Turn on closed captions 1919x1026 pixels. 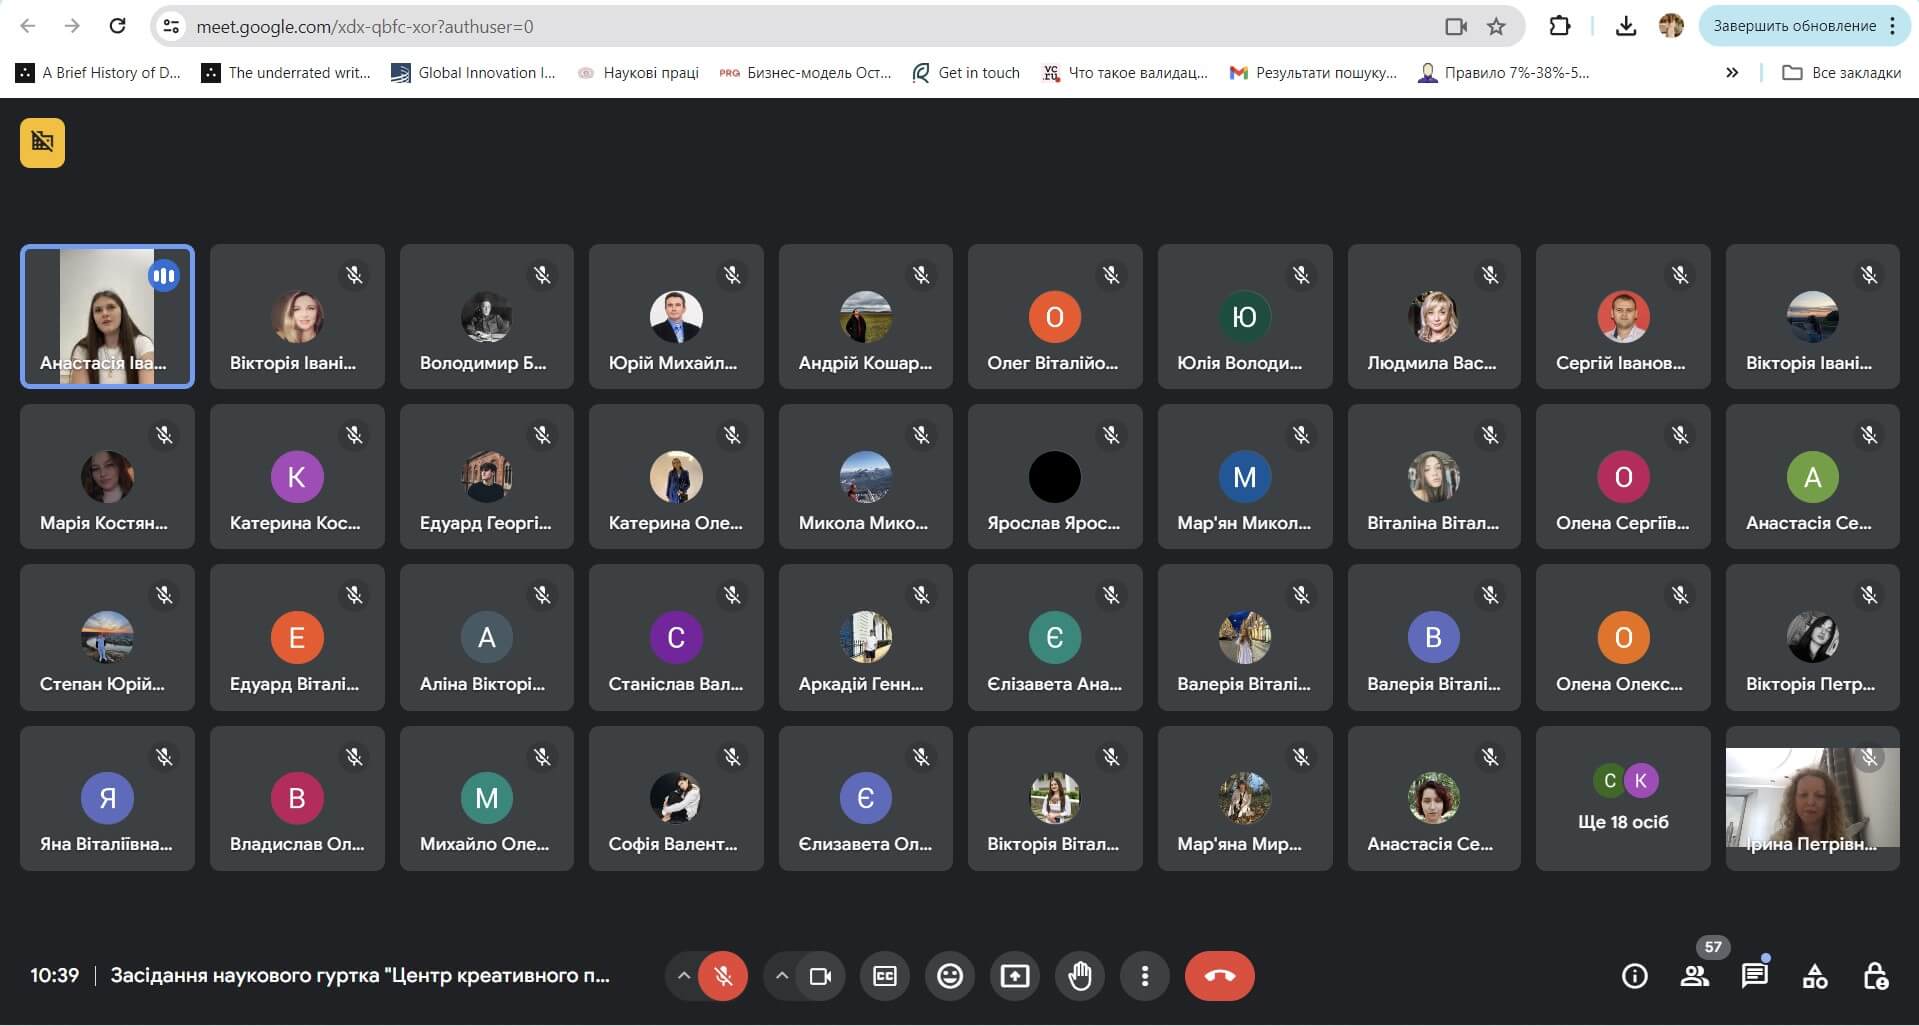point(885,976)
